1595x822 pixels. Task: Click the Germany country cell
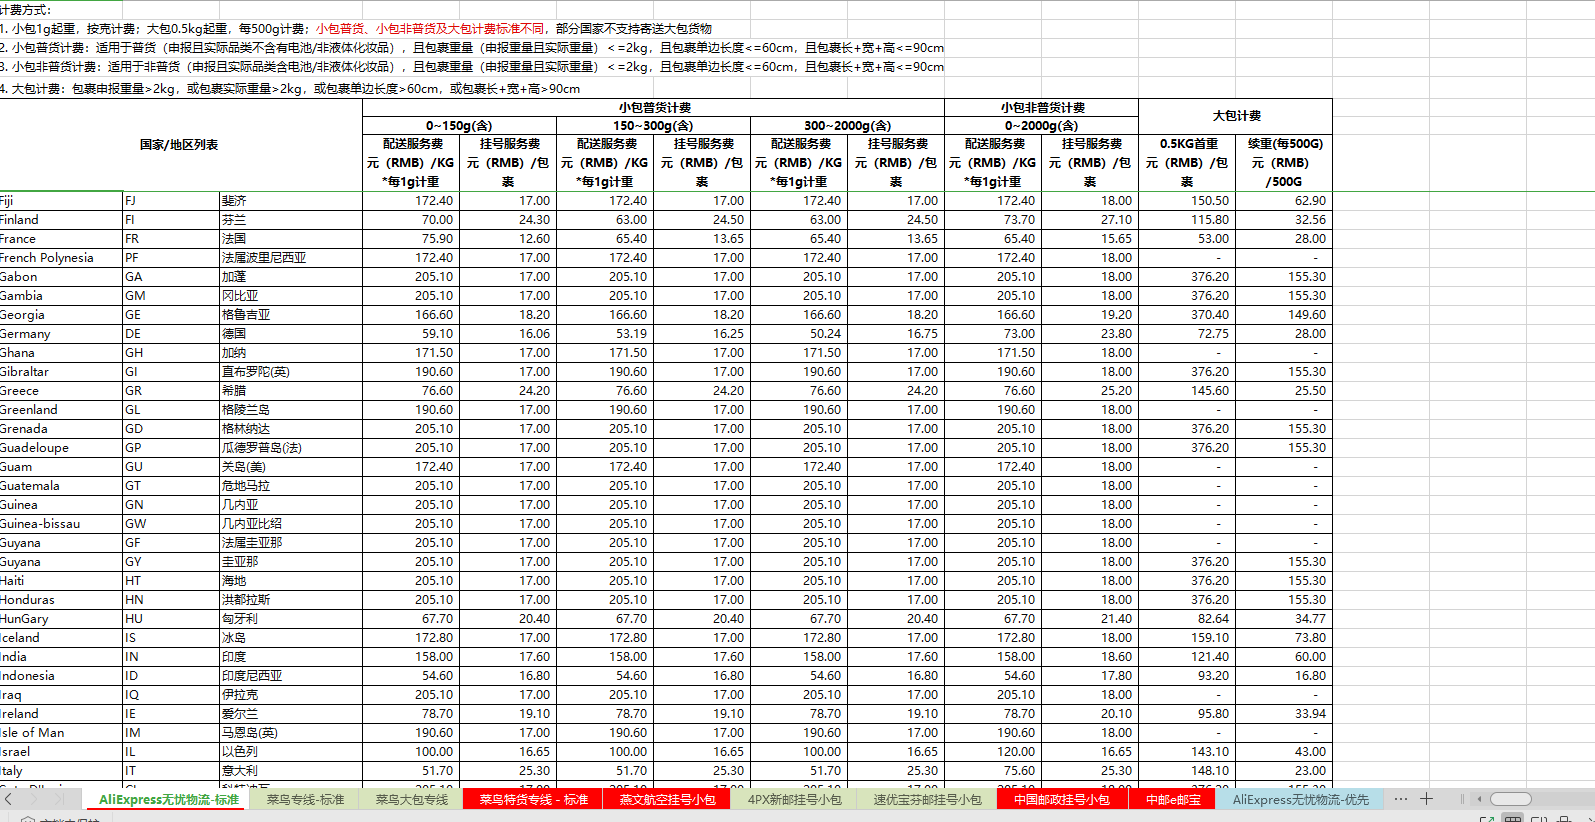(61, 334)
